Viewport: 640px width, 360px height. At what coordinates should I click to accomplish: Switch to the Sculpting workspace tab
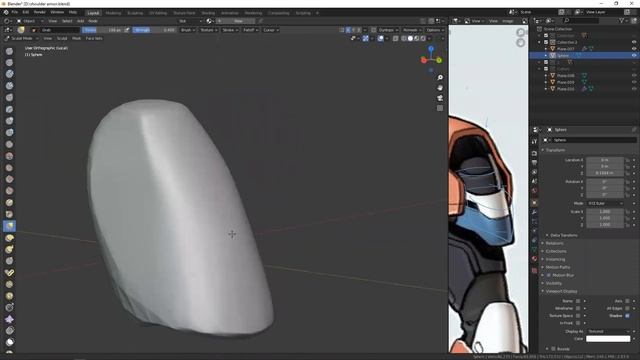(x=135, y=13)
